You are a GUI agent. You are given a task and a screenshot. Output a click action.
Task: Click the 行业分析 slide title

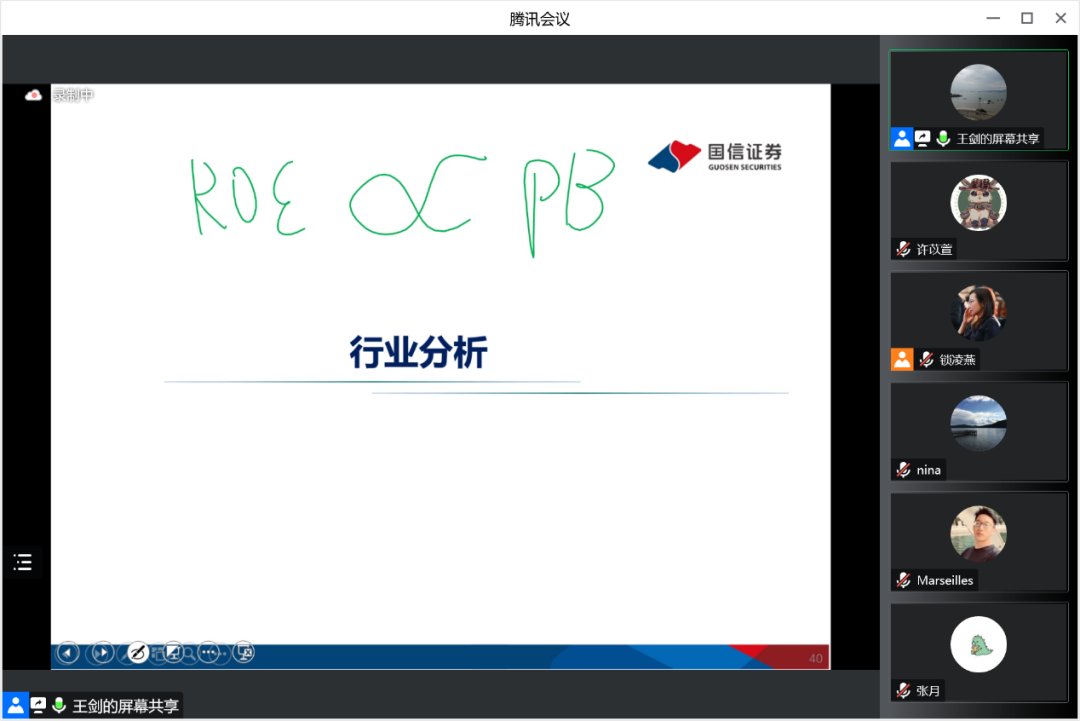point(418,352)
